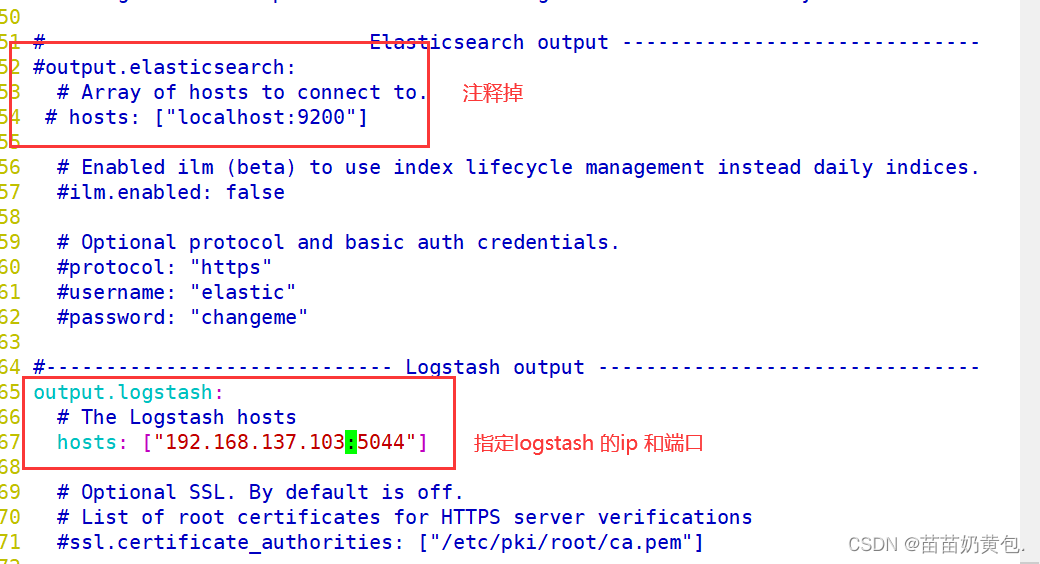This screenshot has width=1040, height=564.
Task: Click the 'hosts:' key under output.logstash
Action: click(92, 442)
